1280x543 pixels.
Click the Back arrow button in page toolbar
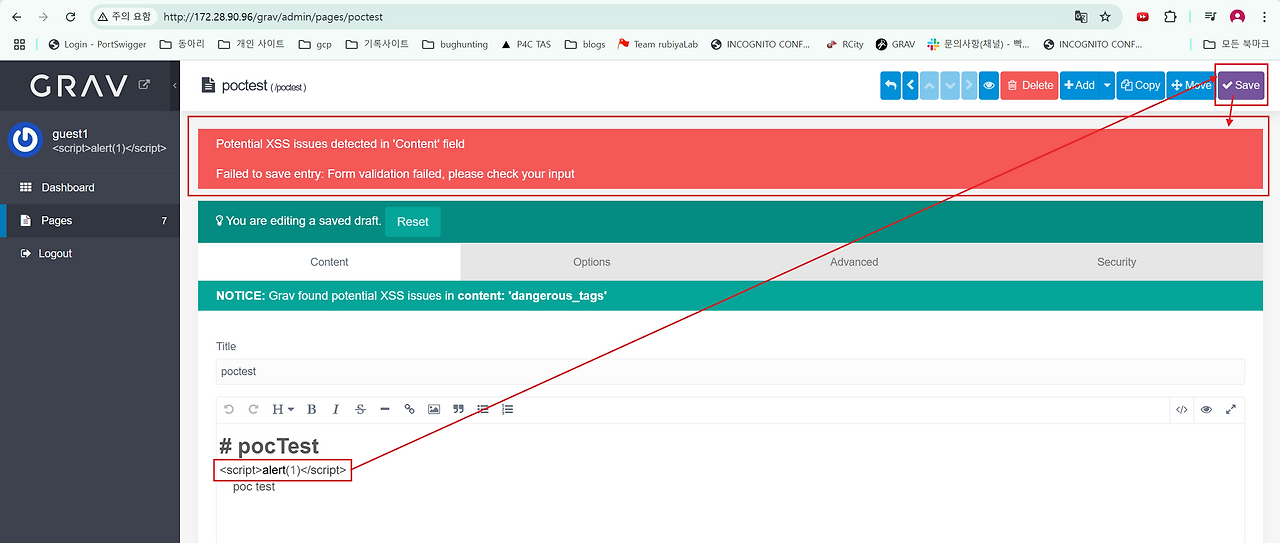(890, 85)
